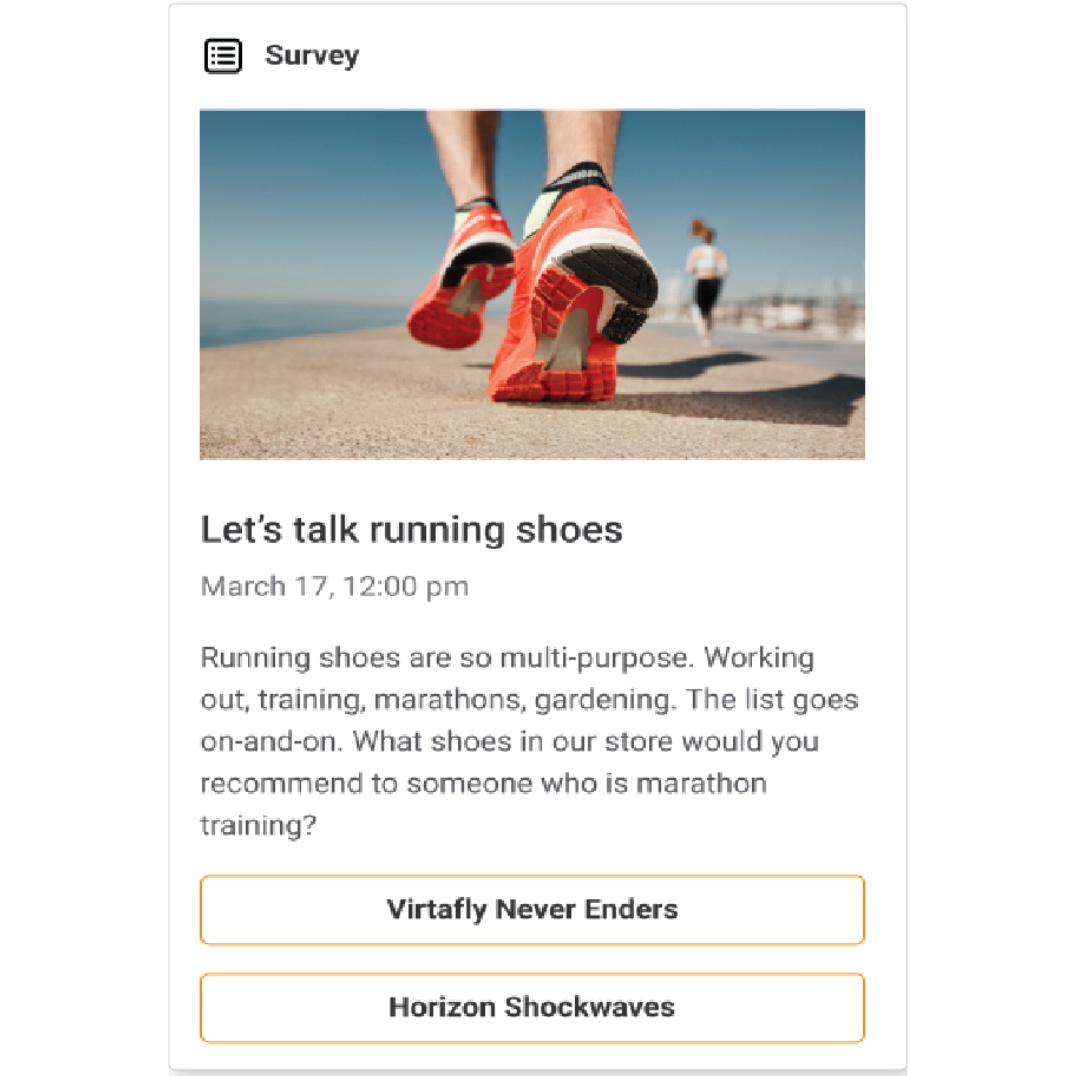This screenshot has height=1076, width=1076.
Task: Click the March 17, 12:00 pm timestamp
Action: (x=334, y=587)
